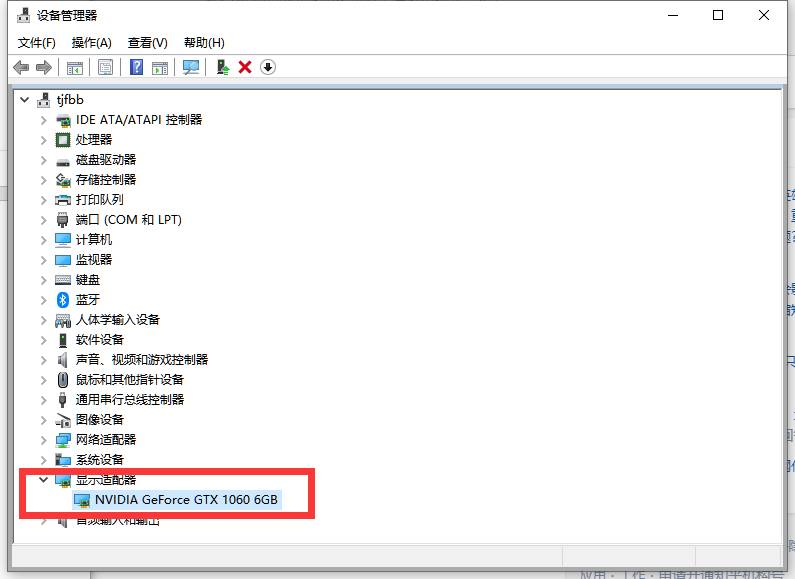Click the disable device down-arrow icon
795x579 pixels.
tap(268, 67)
